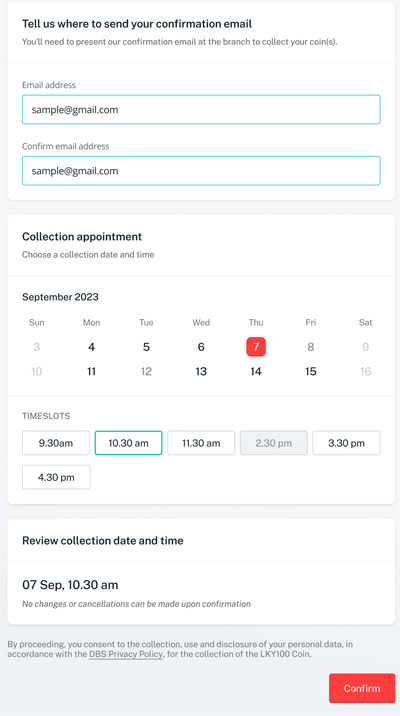
Task: Open the DBS Privacy Policy link
Action: (x=126, y=654)
